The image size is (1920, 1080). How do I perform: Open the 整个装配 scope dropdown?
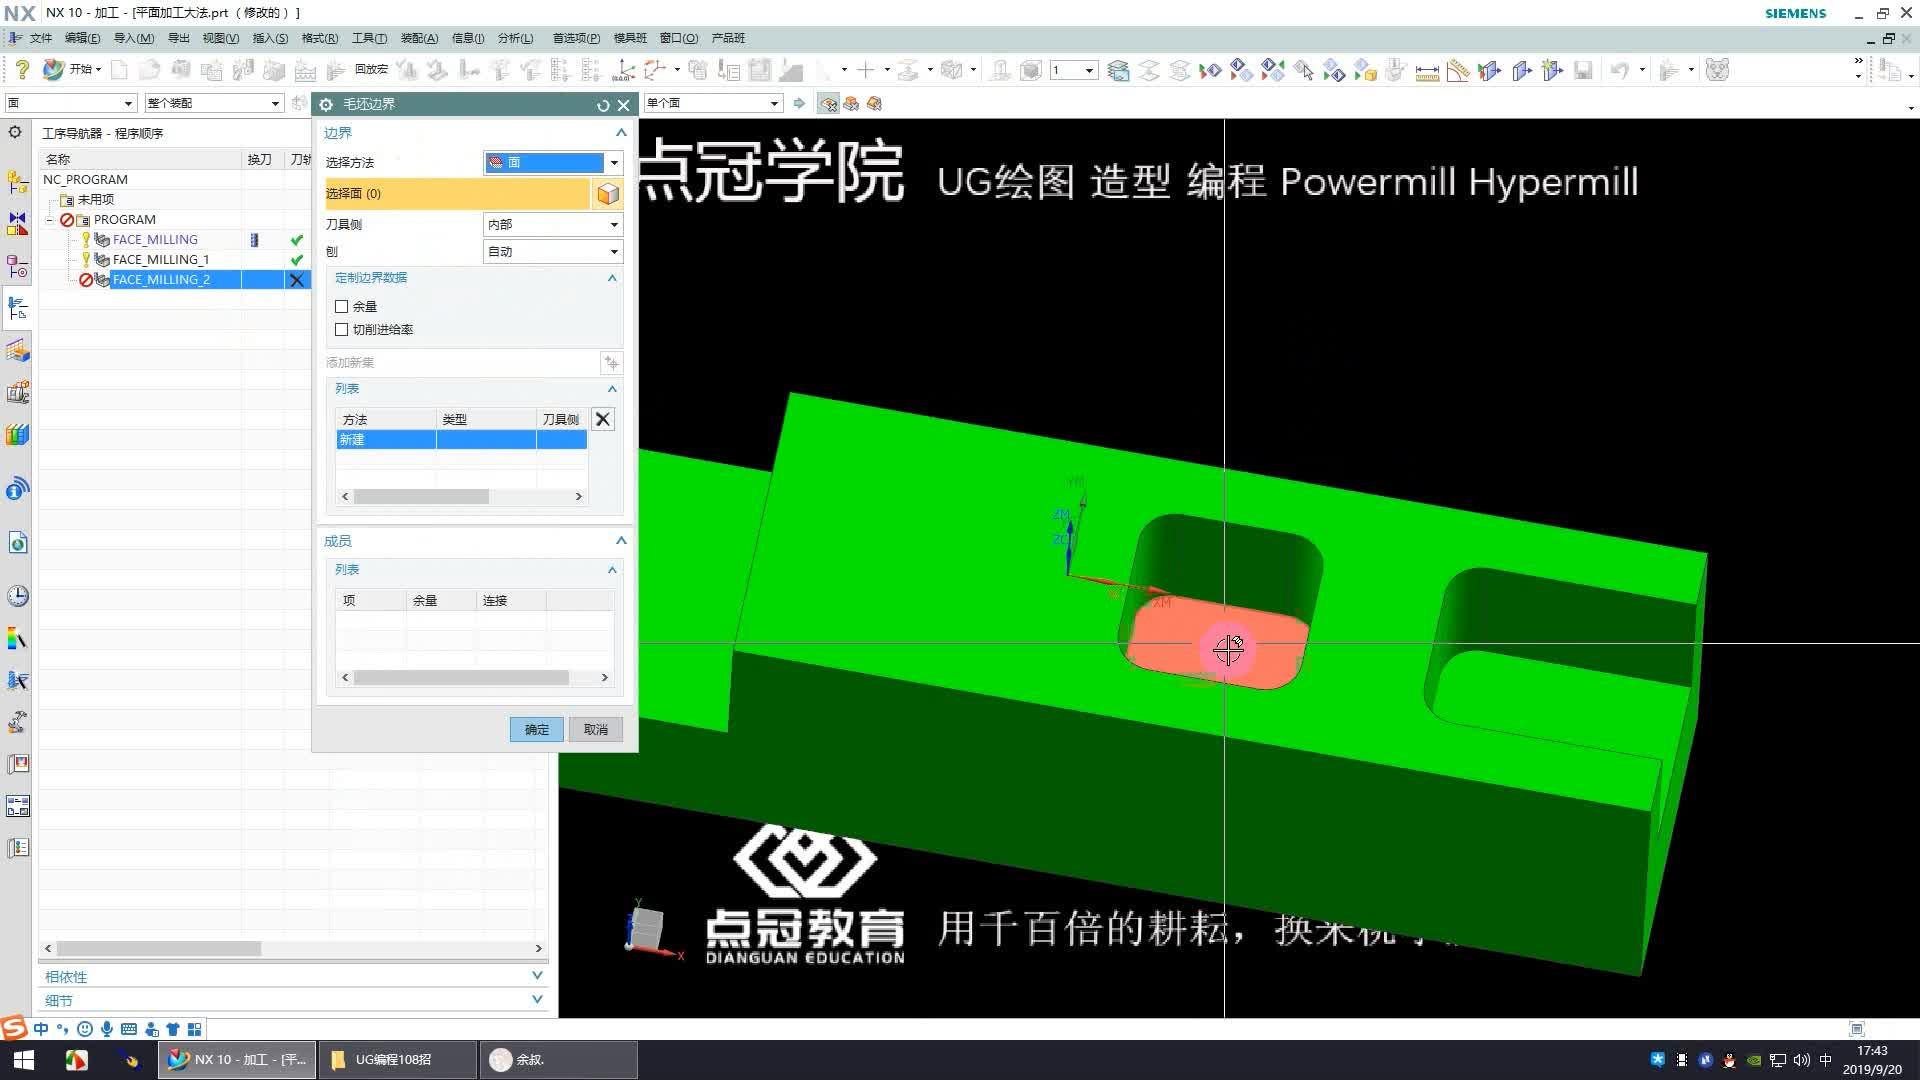pos(214,103)
